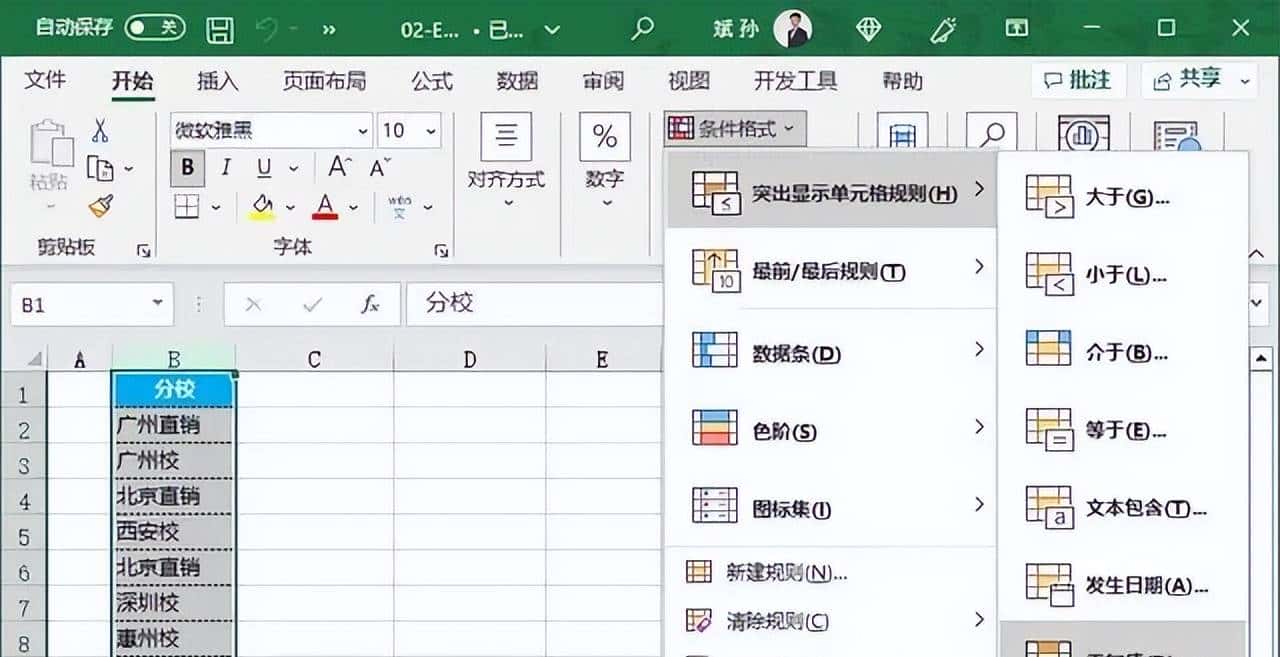Apply bold formatting with the B icon
The height and width of the screenshot is (657, 1280).
tap(186, 169)
